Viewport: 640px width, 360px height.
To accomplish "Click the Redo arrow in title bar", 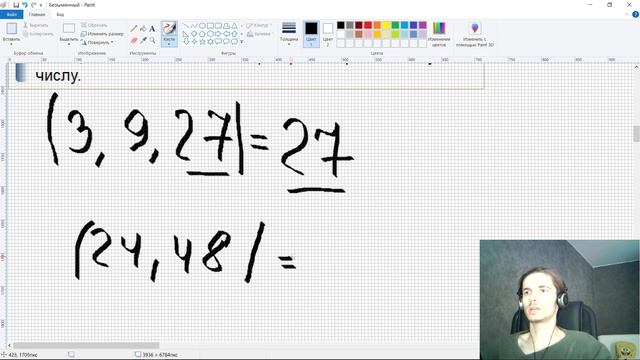I will click(33, 5).
